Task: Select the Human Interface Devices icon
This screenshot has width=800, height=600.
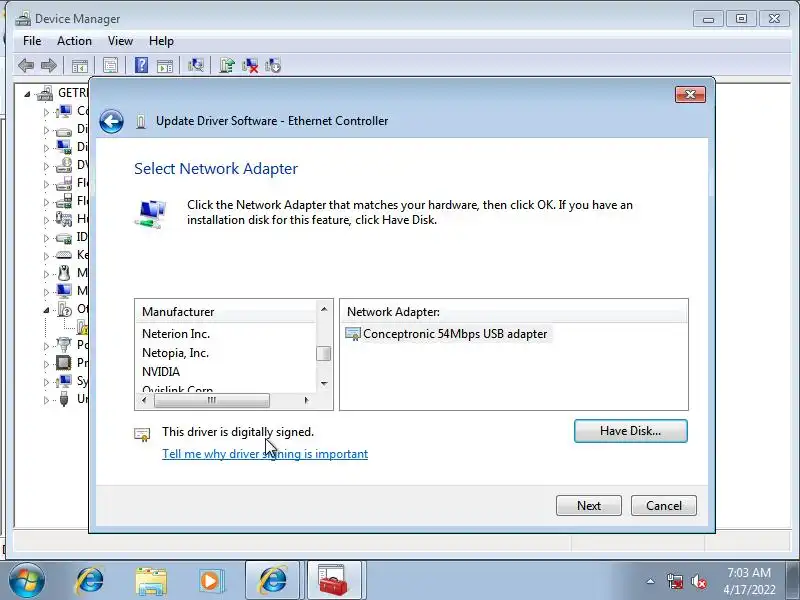Action: [x=64, y=219]
